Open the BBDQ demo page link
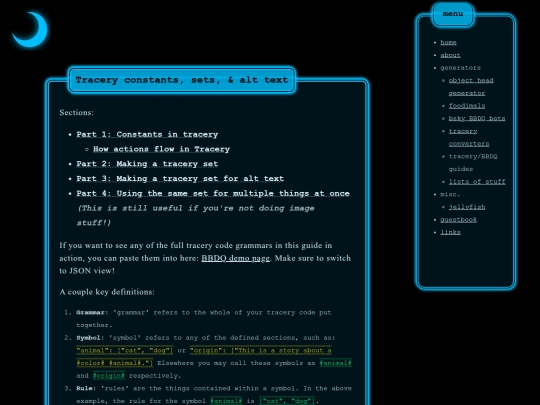Image resolution: width=540 pixels, height=405 pixels. [x=236, y=258]
